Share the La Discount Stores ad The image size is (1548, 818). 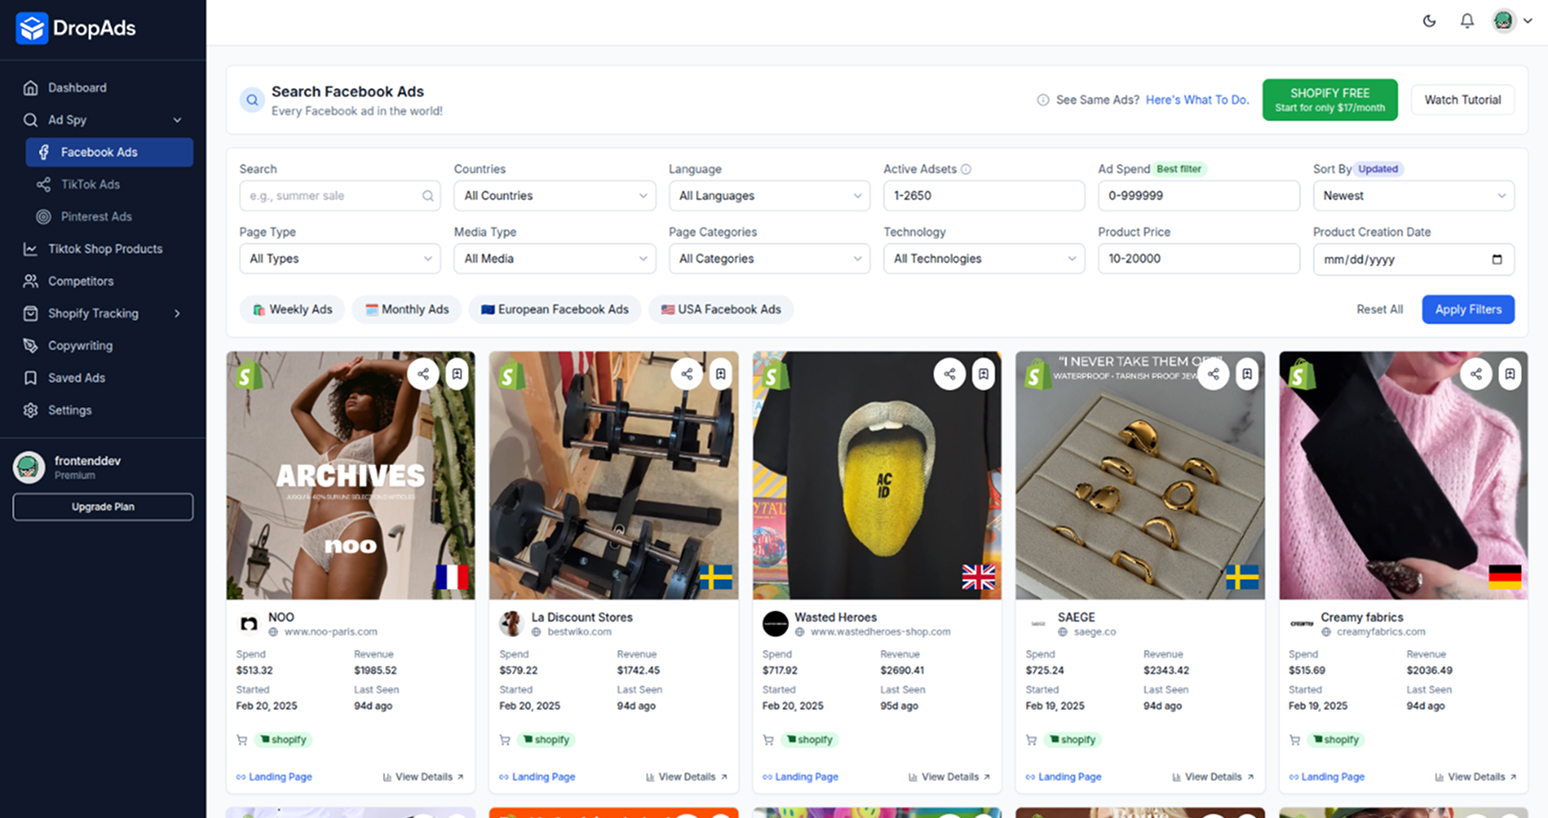(687, 374)
